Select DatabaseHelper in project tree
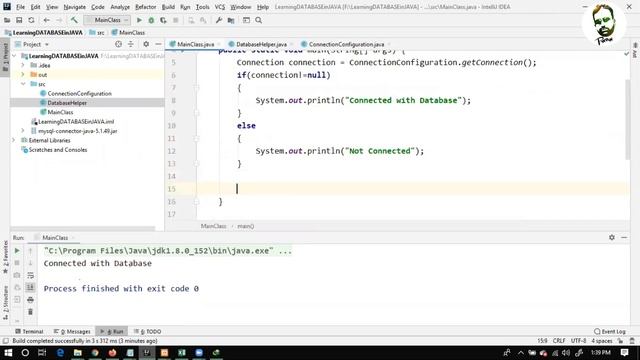640x360 pixels. coord(67,103)
